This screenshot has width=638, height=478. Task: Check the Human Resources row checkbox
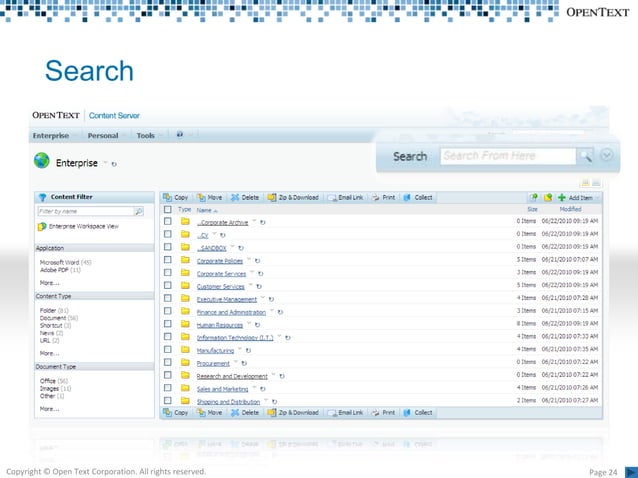pos(168,324)
